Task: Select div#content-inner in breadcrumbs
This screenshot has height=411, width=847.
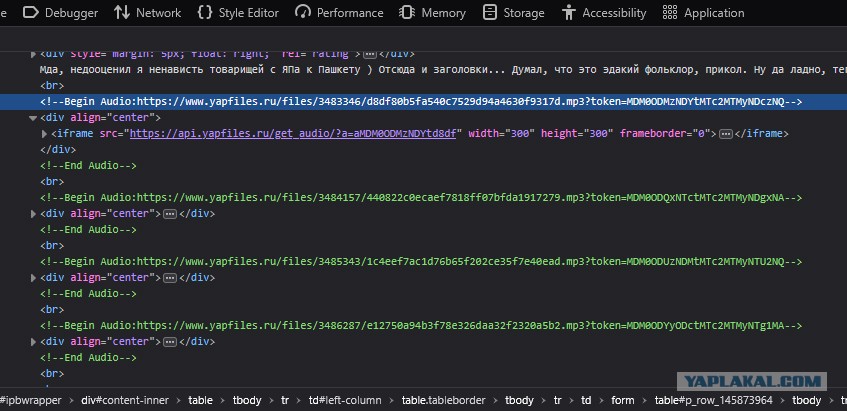Action: tap(124, 400)
